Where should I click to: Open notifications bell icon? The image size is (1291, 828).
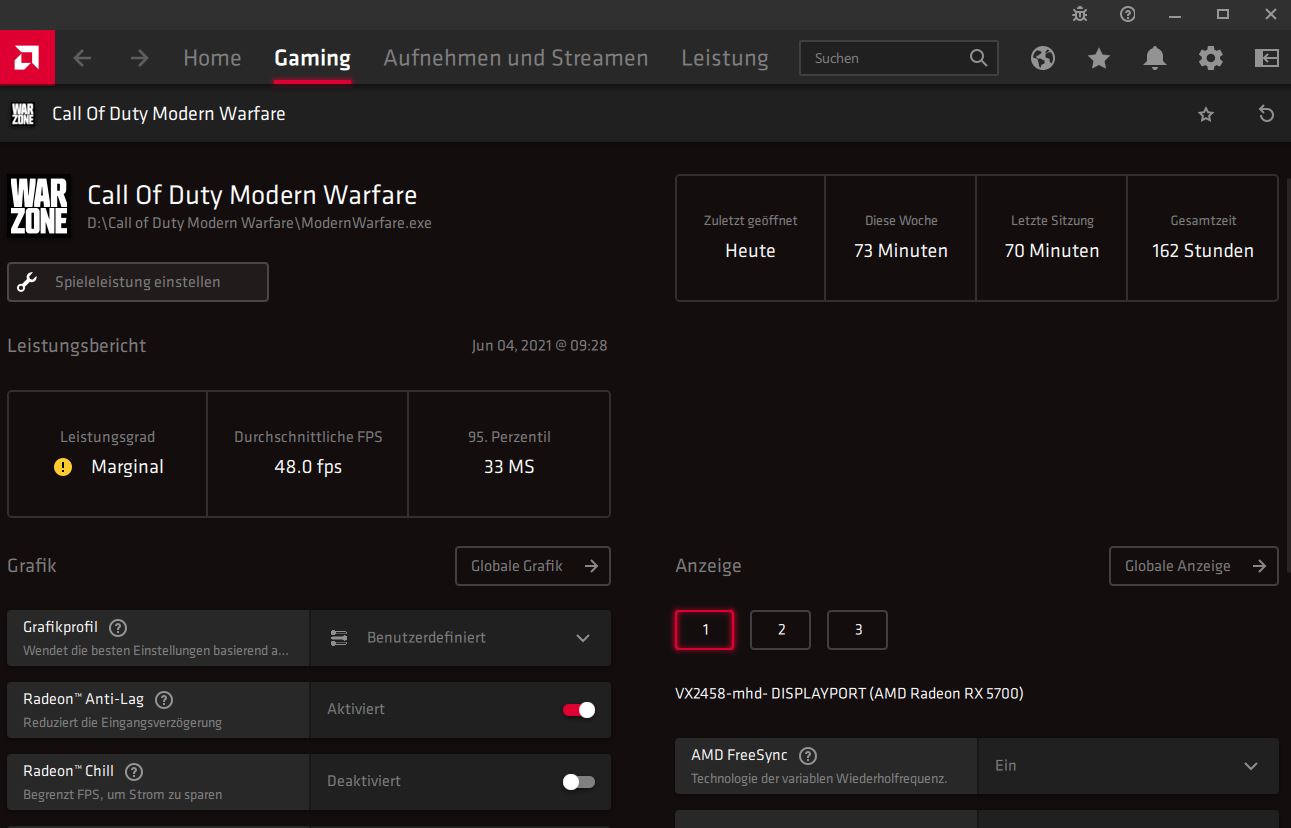coord(1155,58)
